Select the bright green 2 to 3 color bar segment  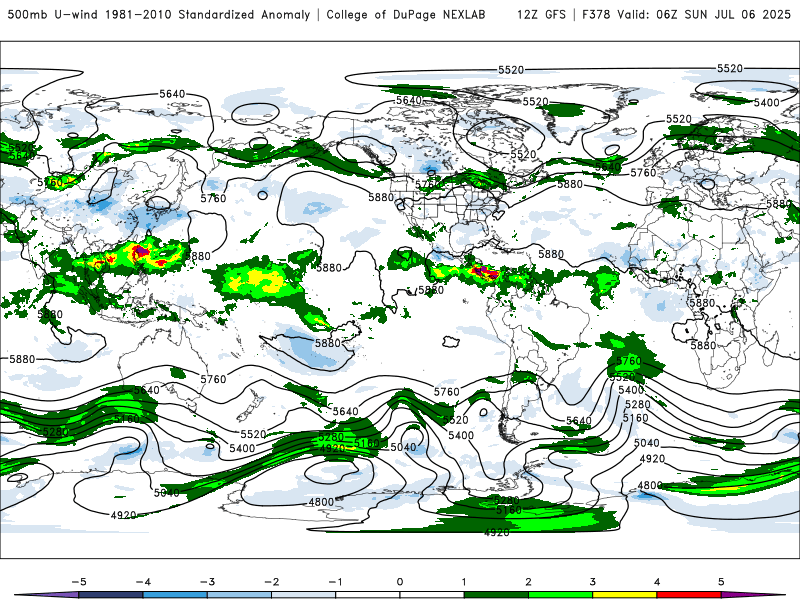(x=561, y=595)
